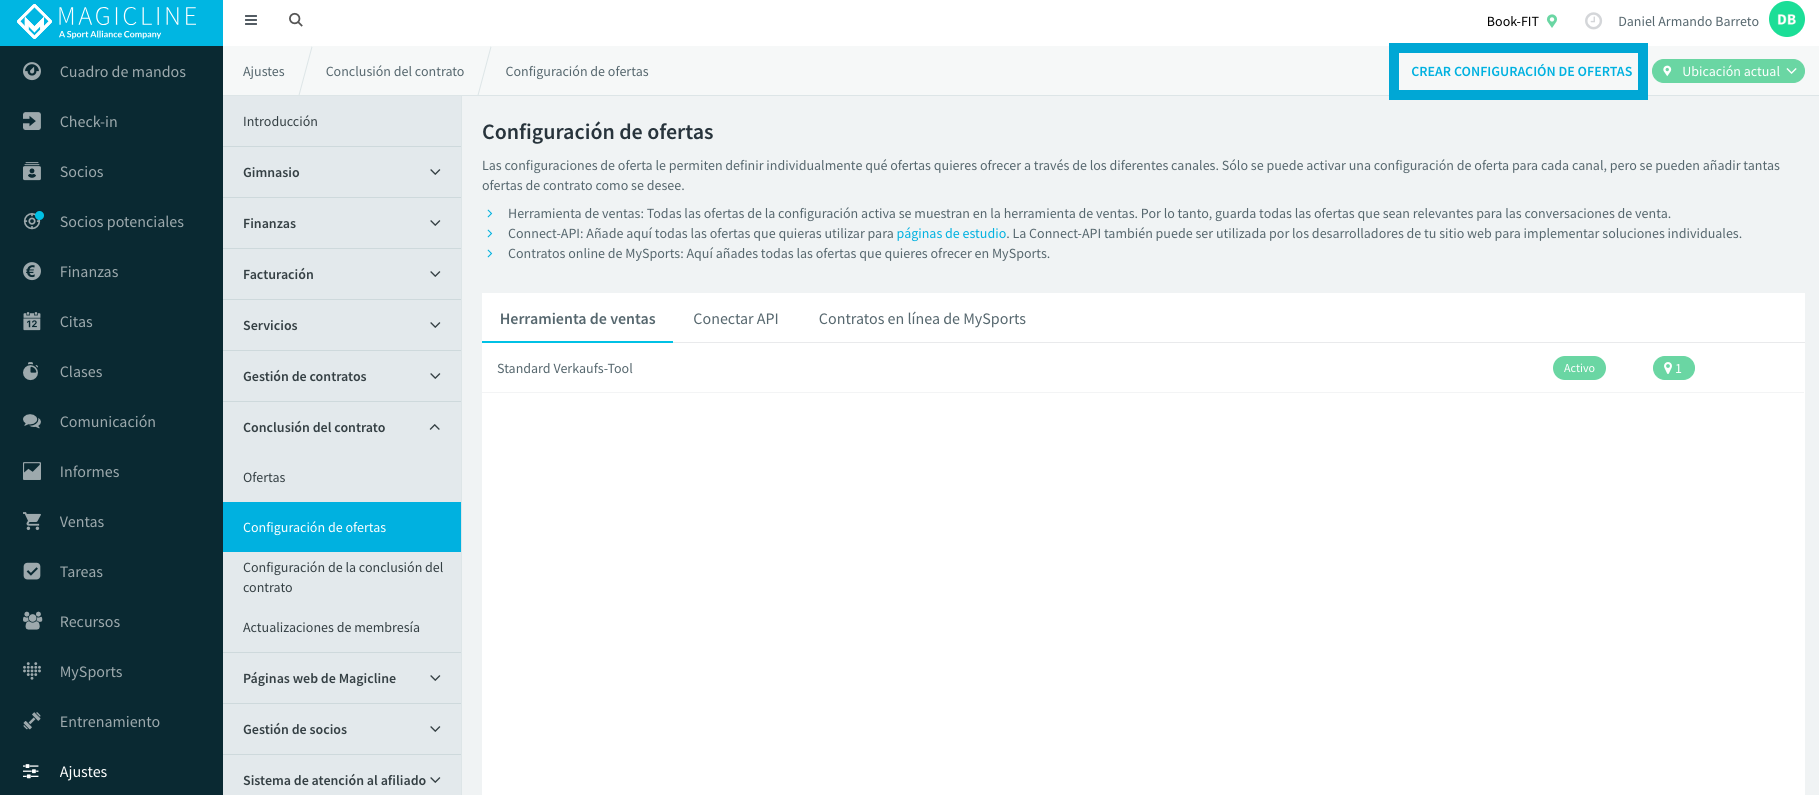
Task: Click the Finanzas euro icon
Action: point(32,271)
